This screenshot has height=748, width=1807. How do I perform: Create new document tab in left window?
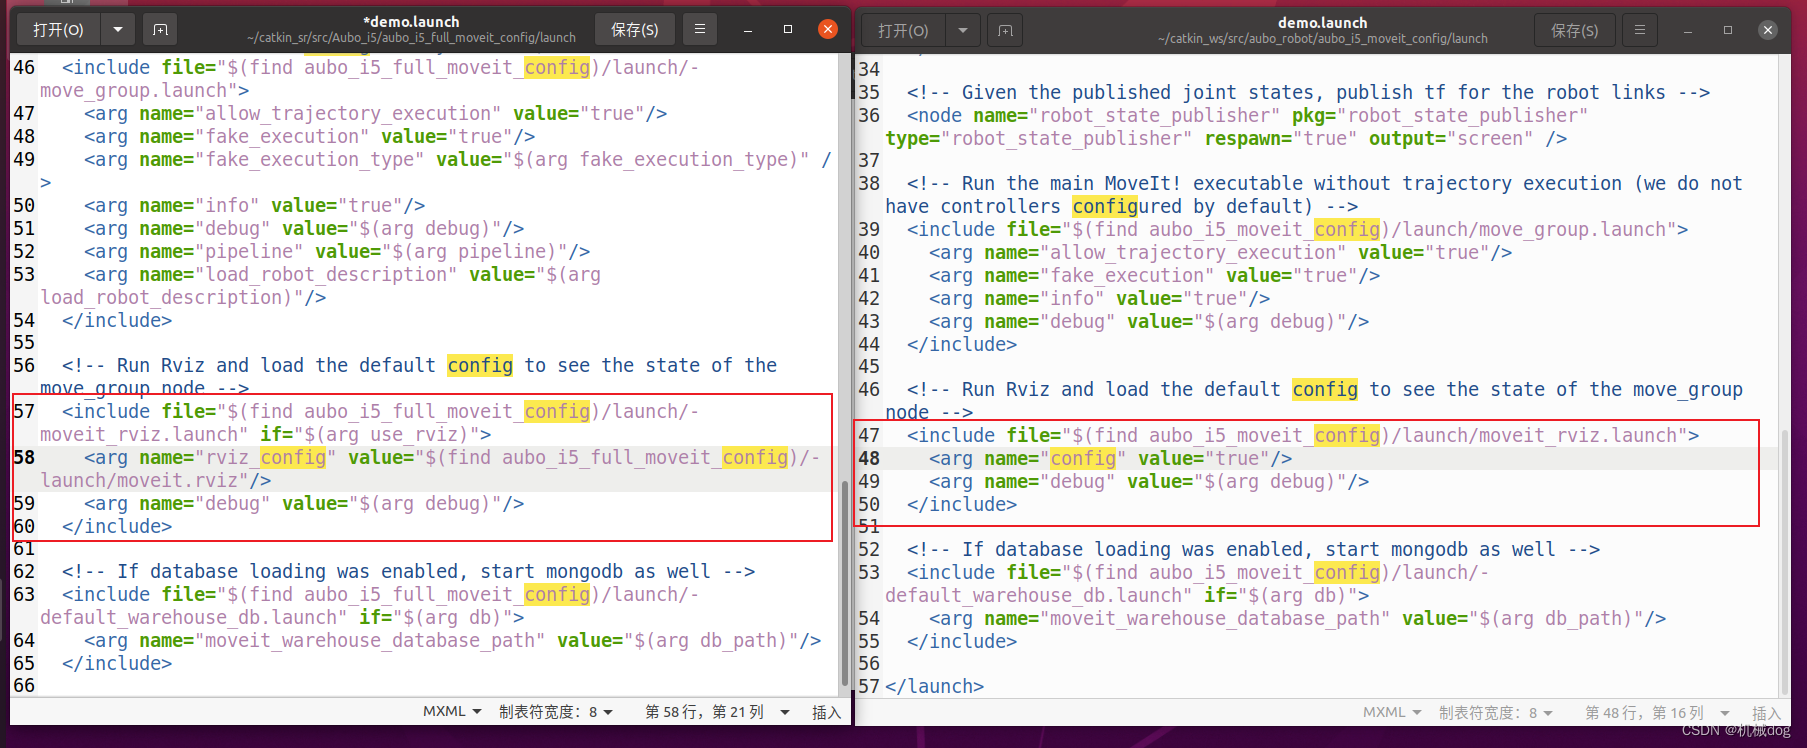(160, 30)
